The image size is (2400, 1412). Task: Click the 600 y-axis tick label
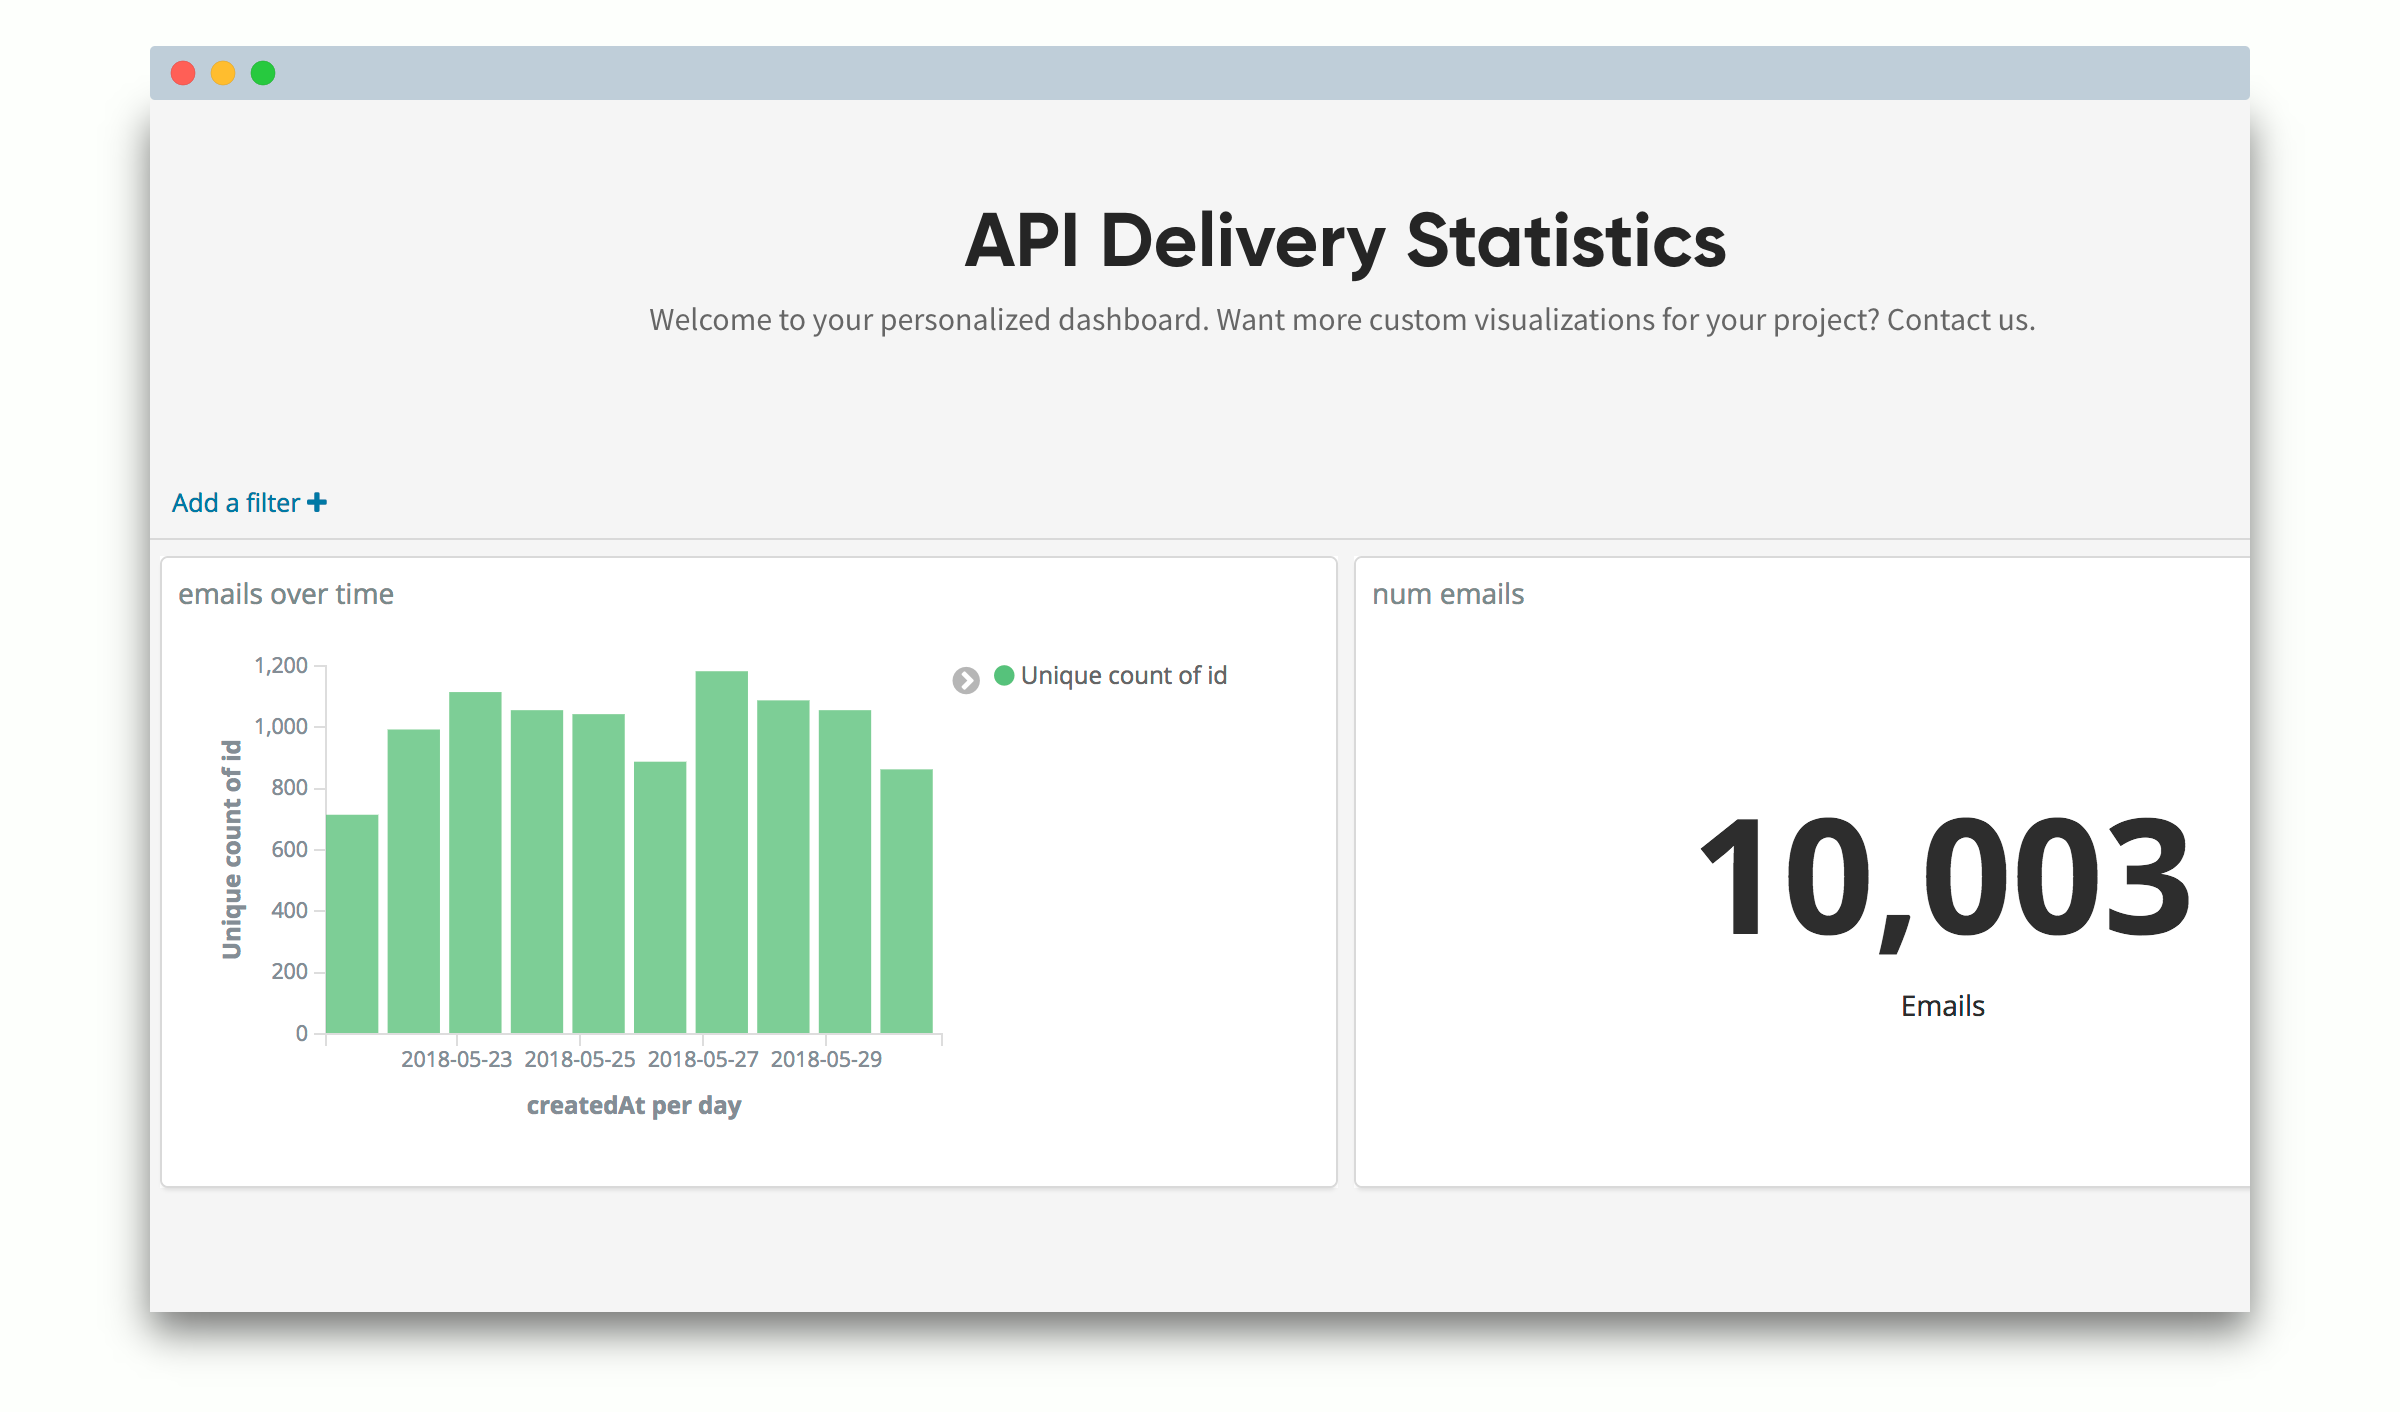pos(290,849)
